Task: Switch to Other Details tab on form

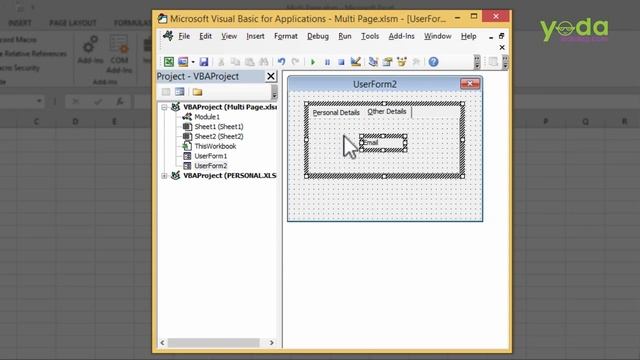Action: pos(387,112)
